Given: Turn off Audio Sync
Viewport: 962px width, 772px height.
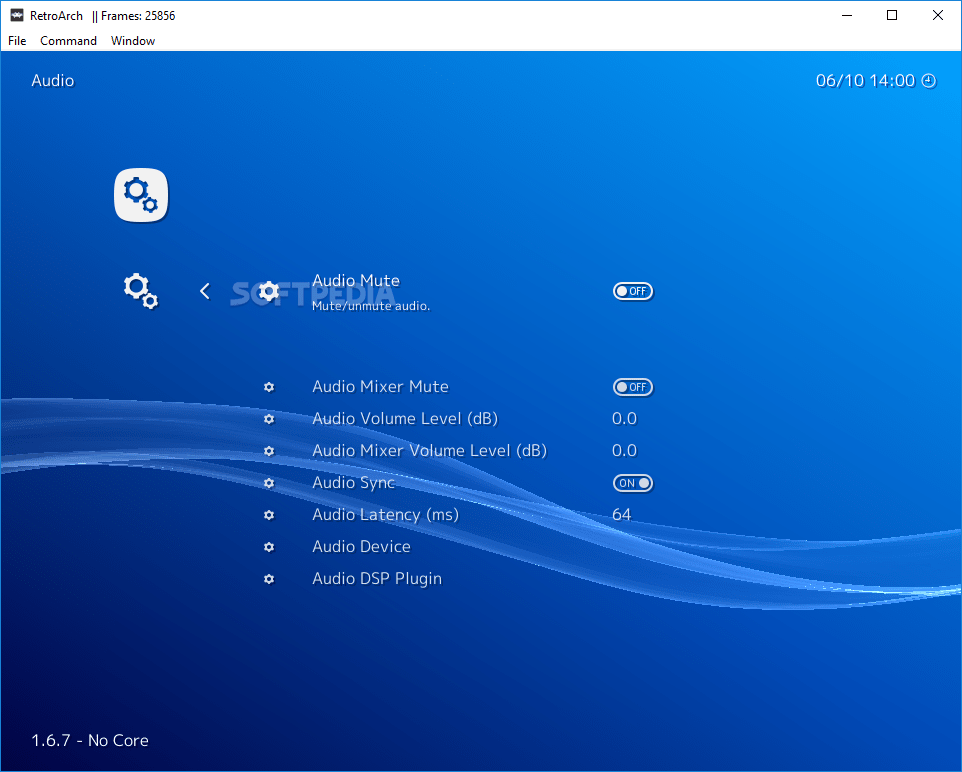Looking at the screenshot, I should pos(632,483).
